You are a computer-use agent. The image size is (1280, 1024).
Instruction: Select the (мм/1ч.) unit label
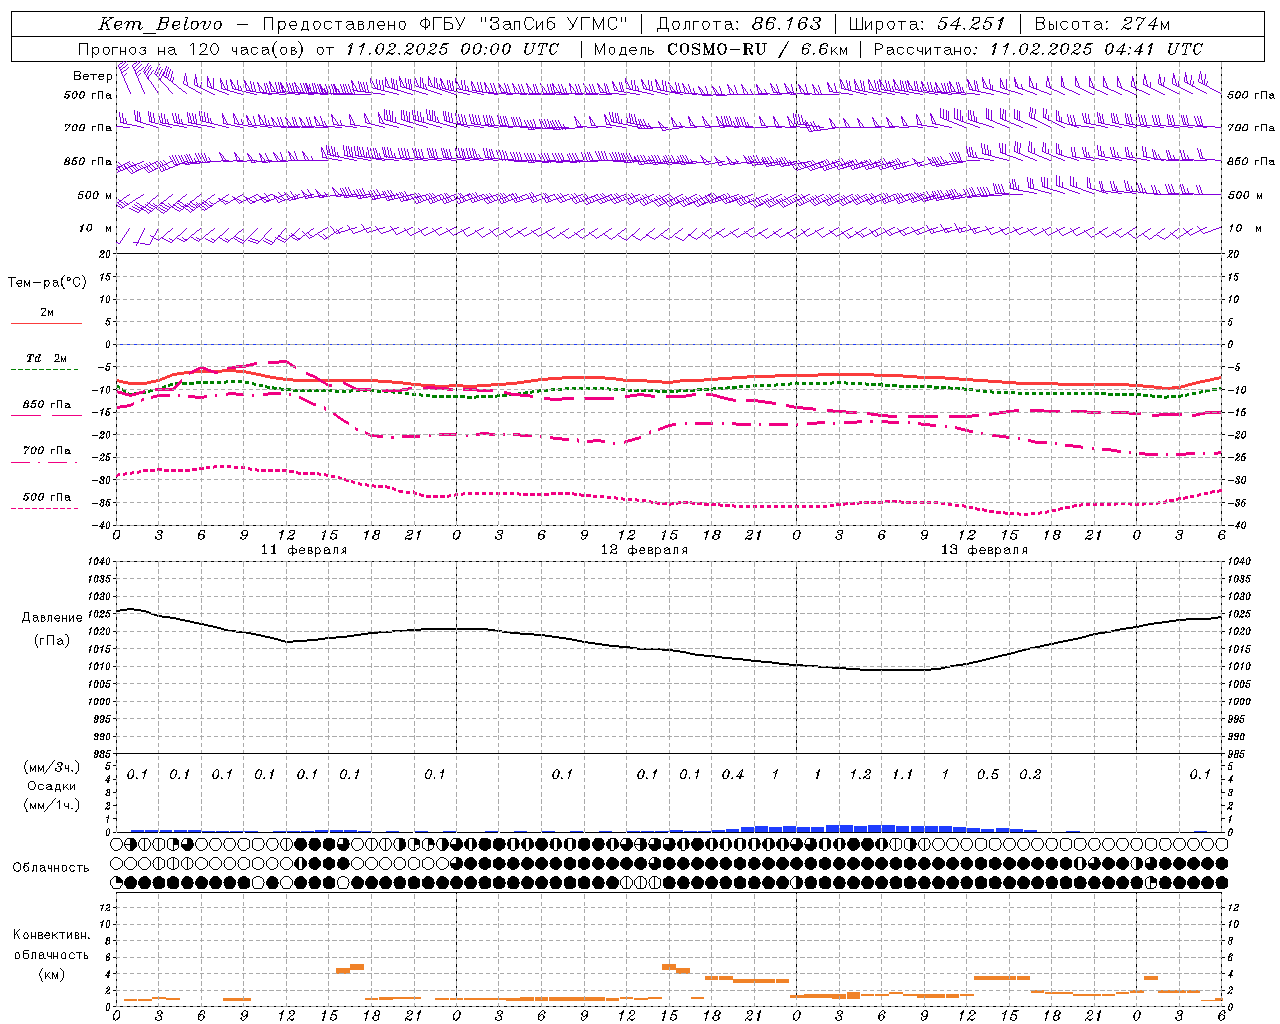click(x=51, y=805)
